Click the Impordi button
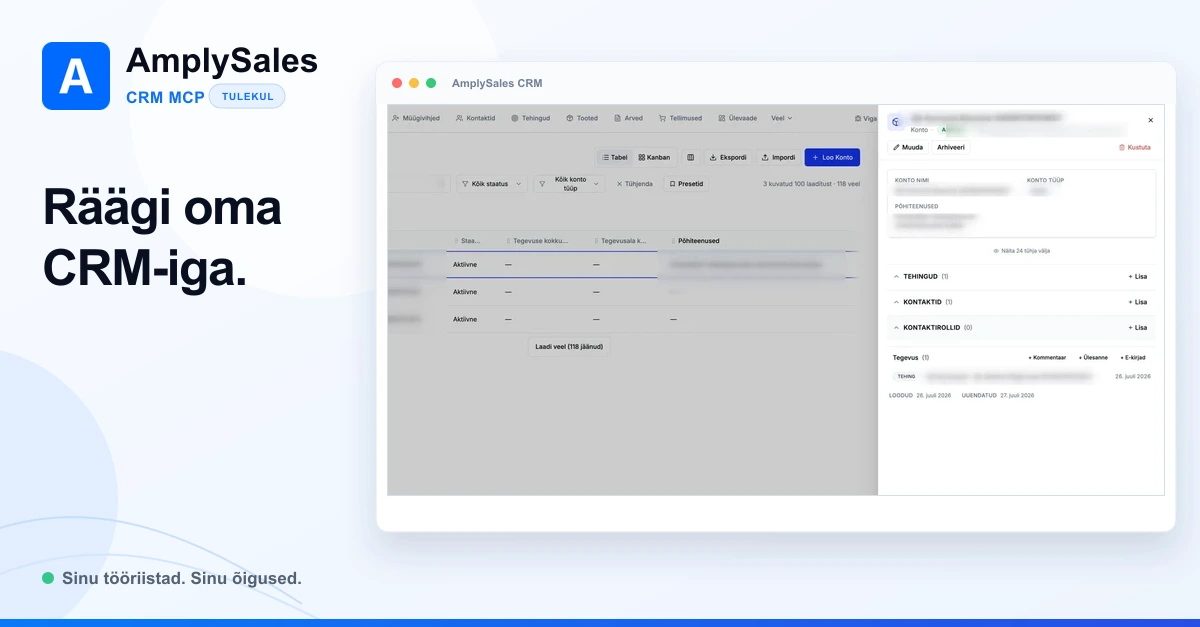Viewport: 1200px width, 627px height. coord(778,157)
